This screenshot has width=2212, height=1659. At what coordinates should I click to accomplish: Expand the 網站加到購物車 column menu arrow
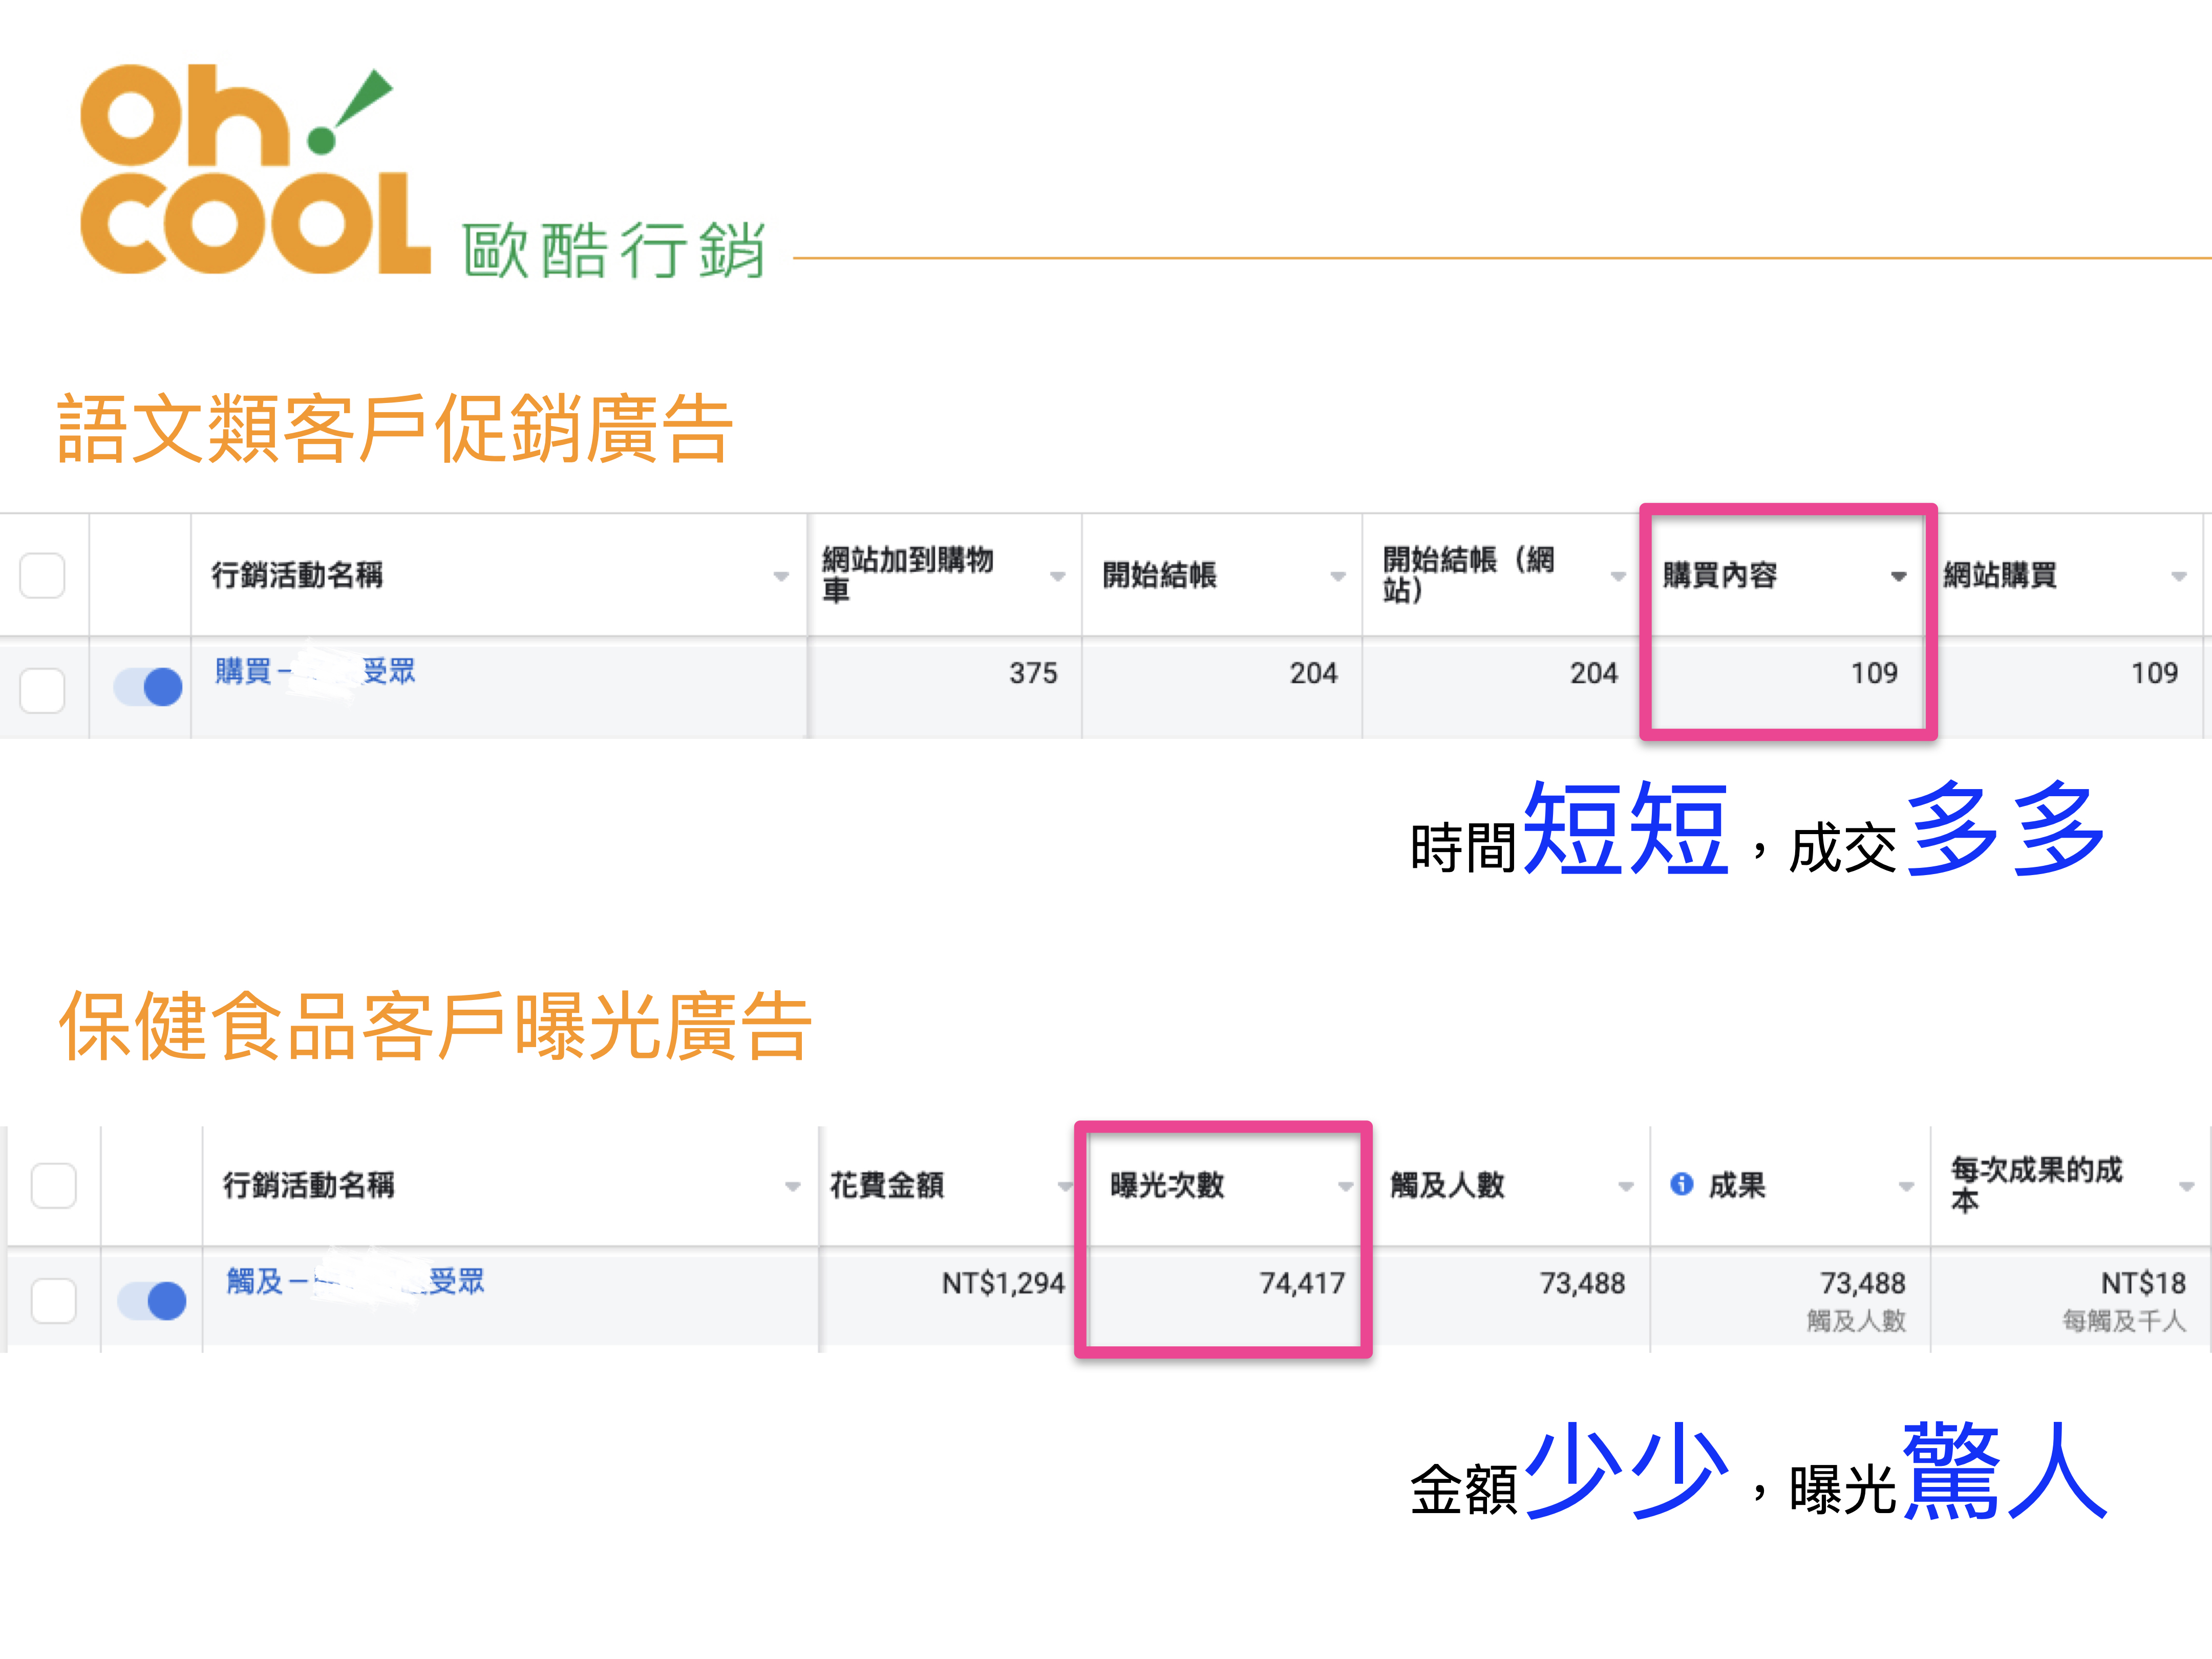(x=1057, y=576)
